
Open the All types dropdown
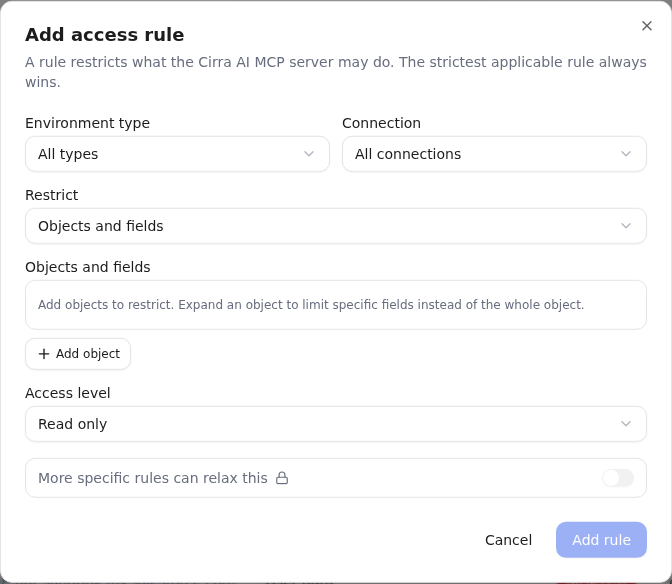177,154
